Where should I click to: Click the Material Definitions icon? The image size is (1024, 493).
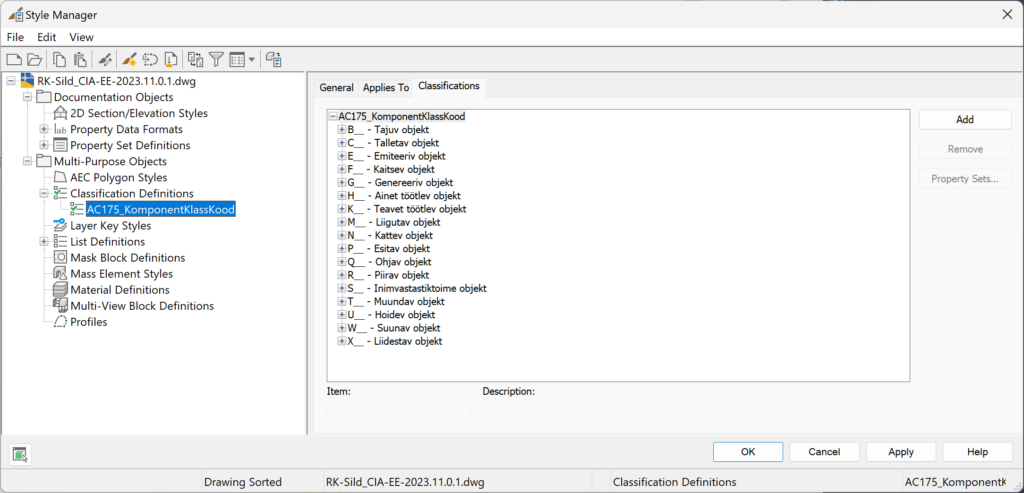click(x=60, y=289)
